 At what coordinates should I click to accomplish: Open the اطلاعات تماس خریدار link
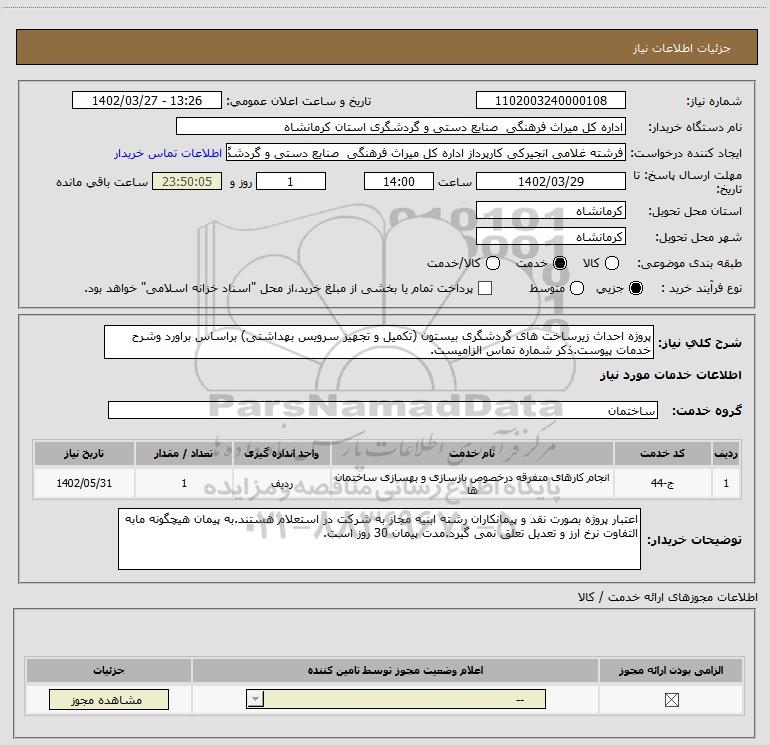(168, 153)
